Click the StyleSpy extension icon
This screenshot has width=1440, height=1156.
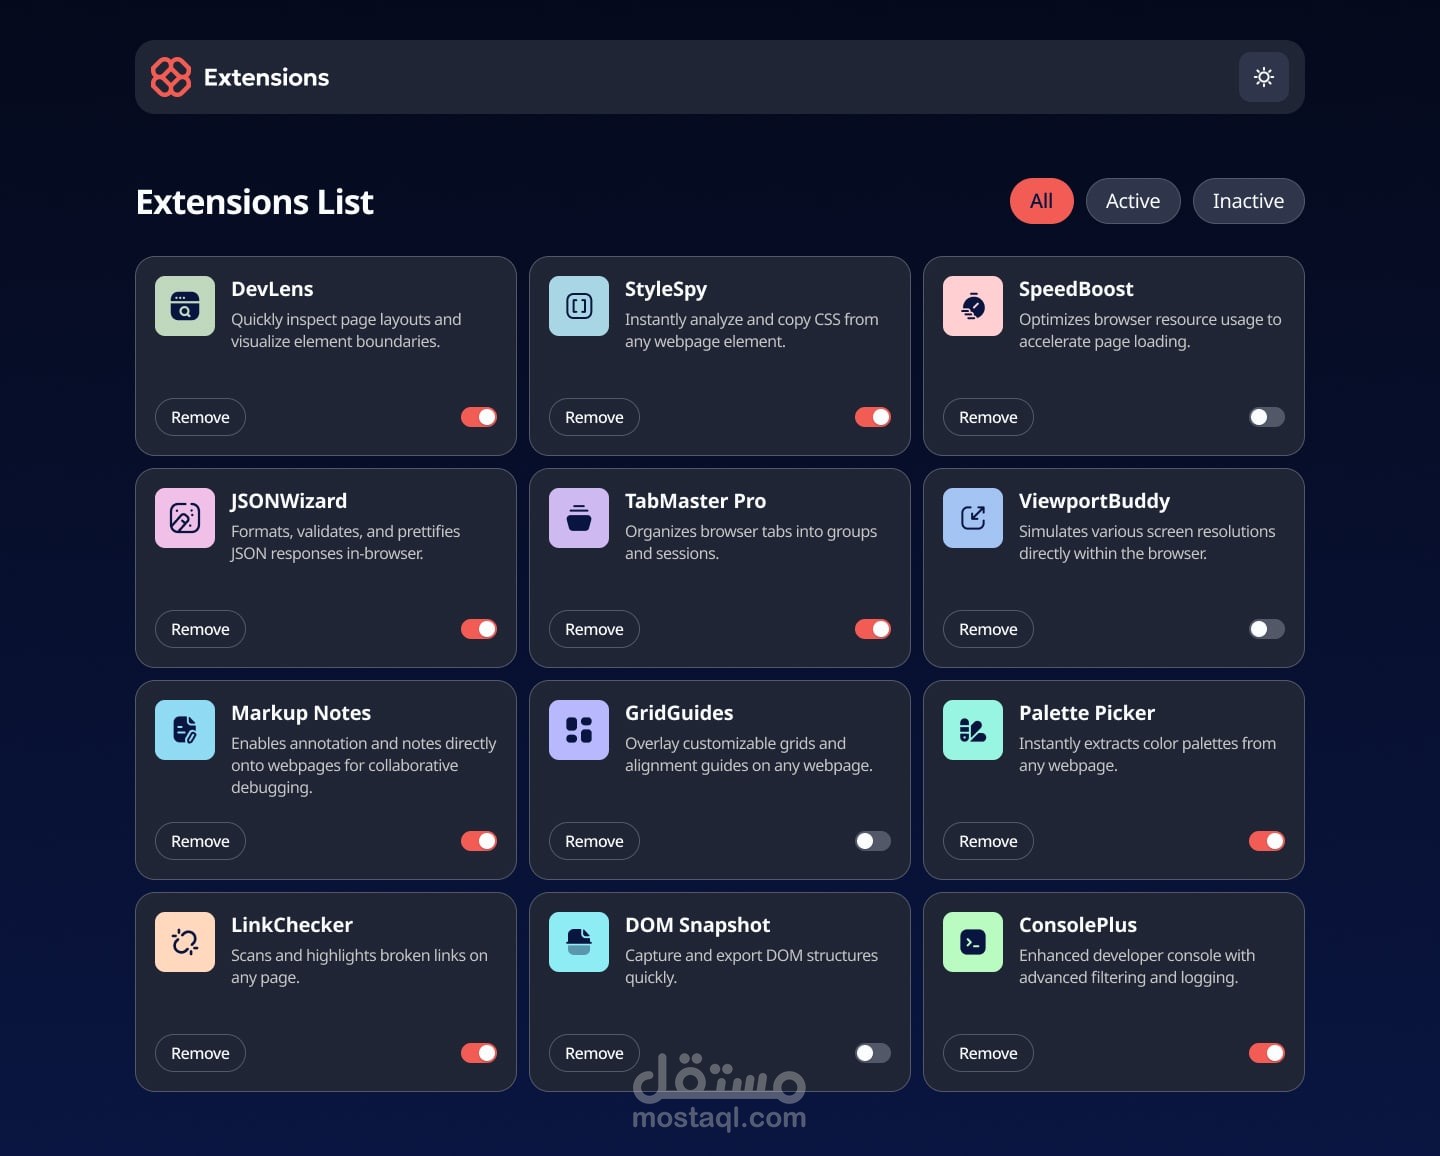pos(578,306)
